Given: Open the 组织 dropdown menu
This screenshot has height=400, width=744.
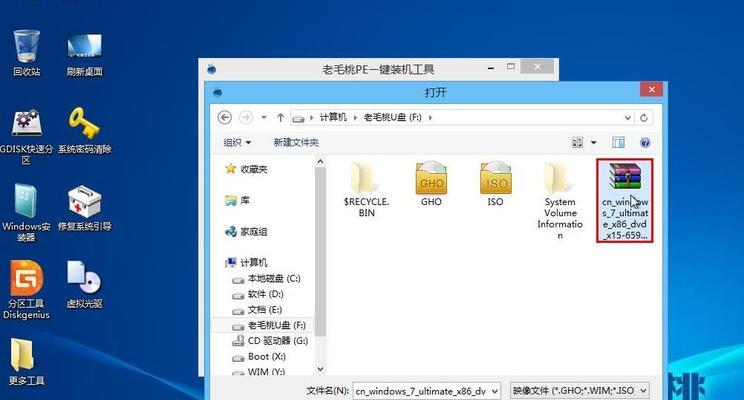Looking at the screenshot, I should click(x=237, y=142).
